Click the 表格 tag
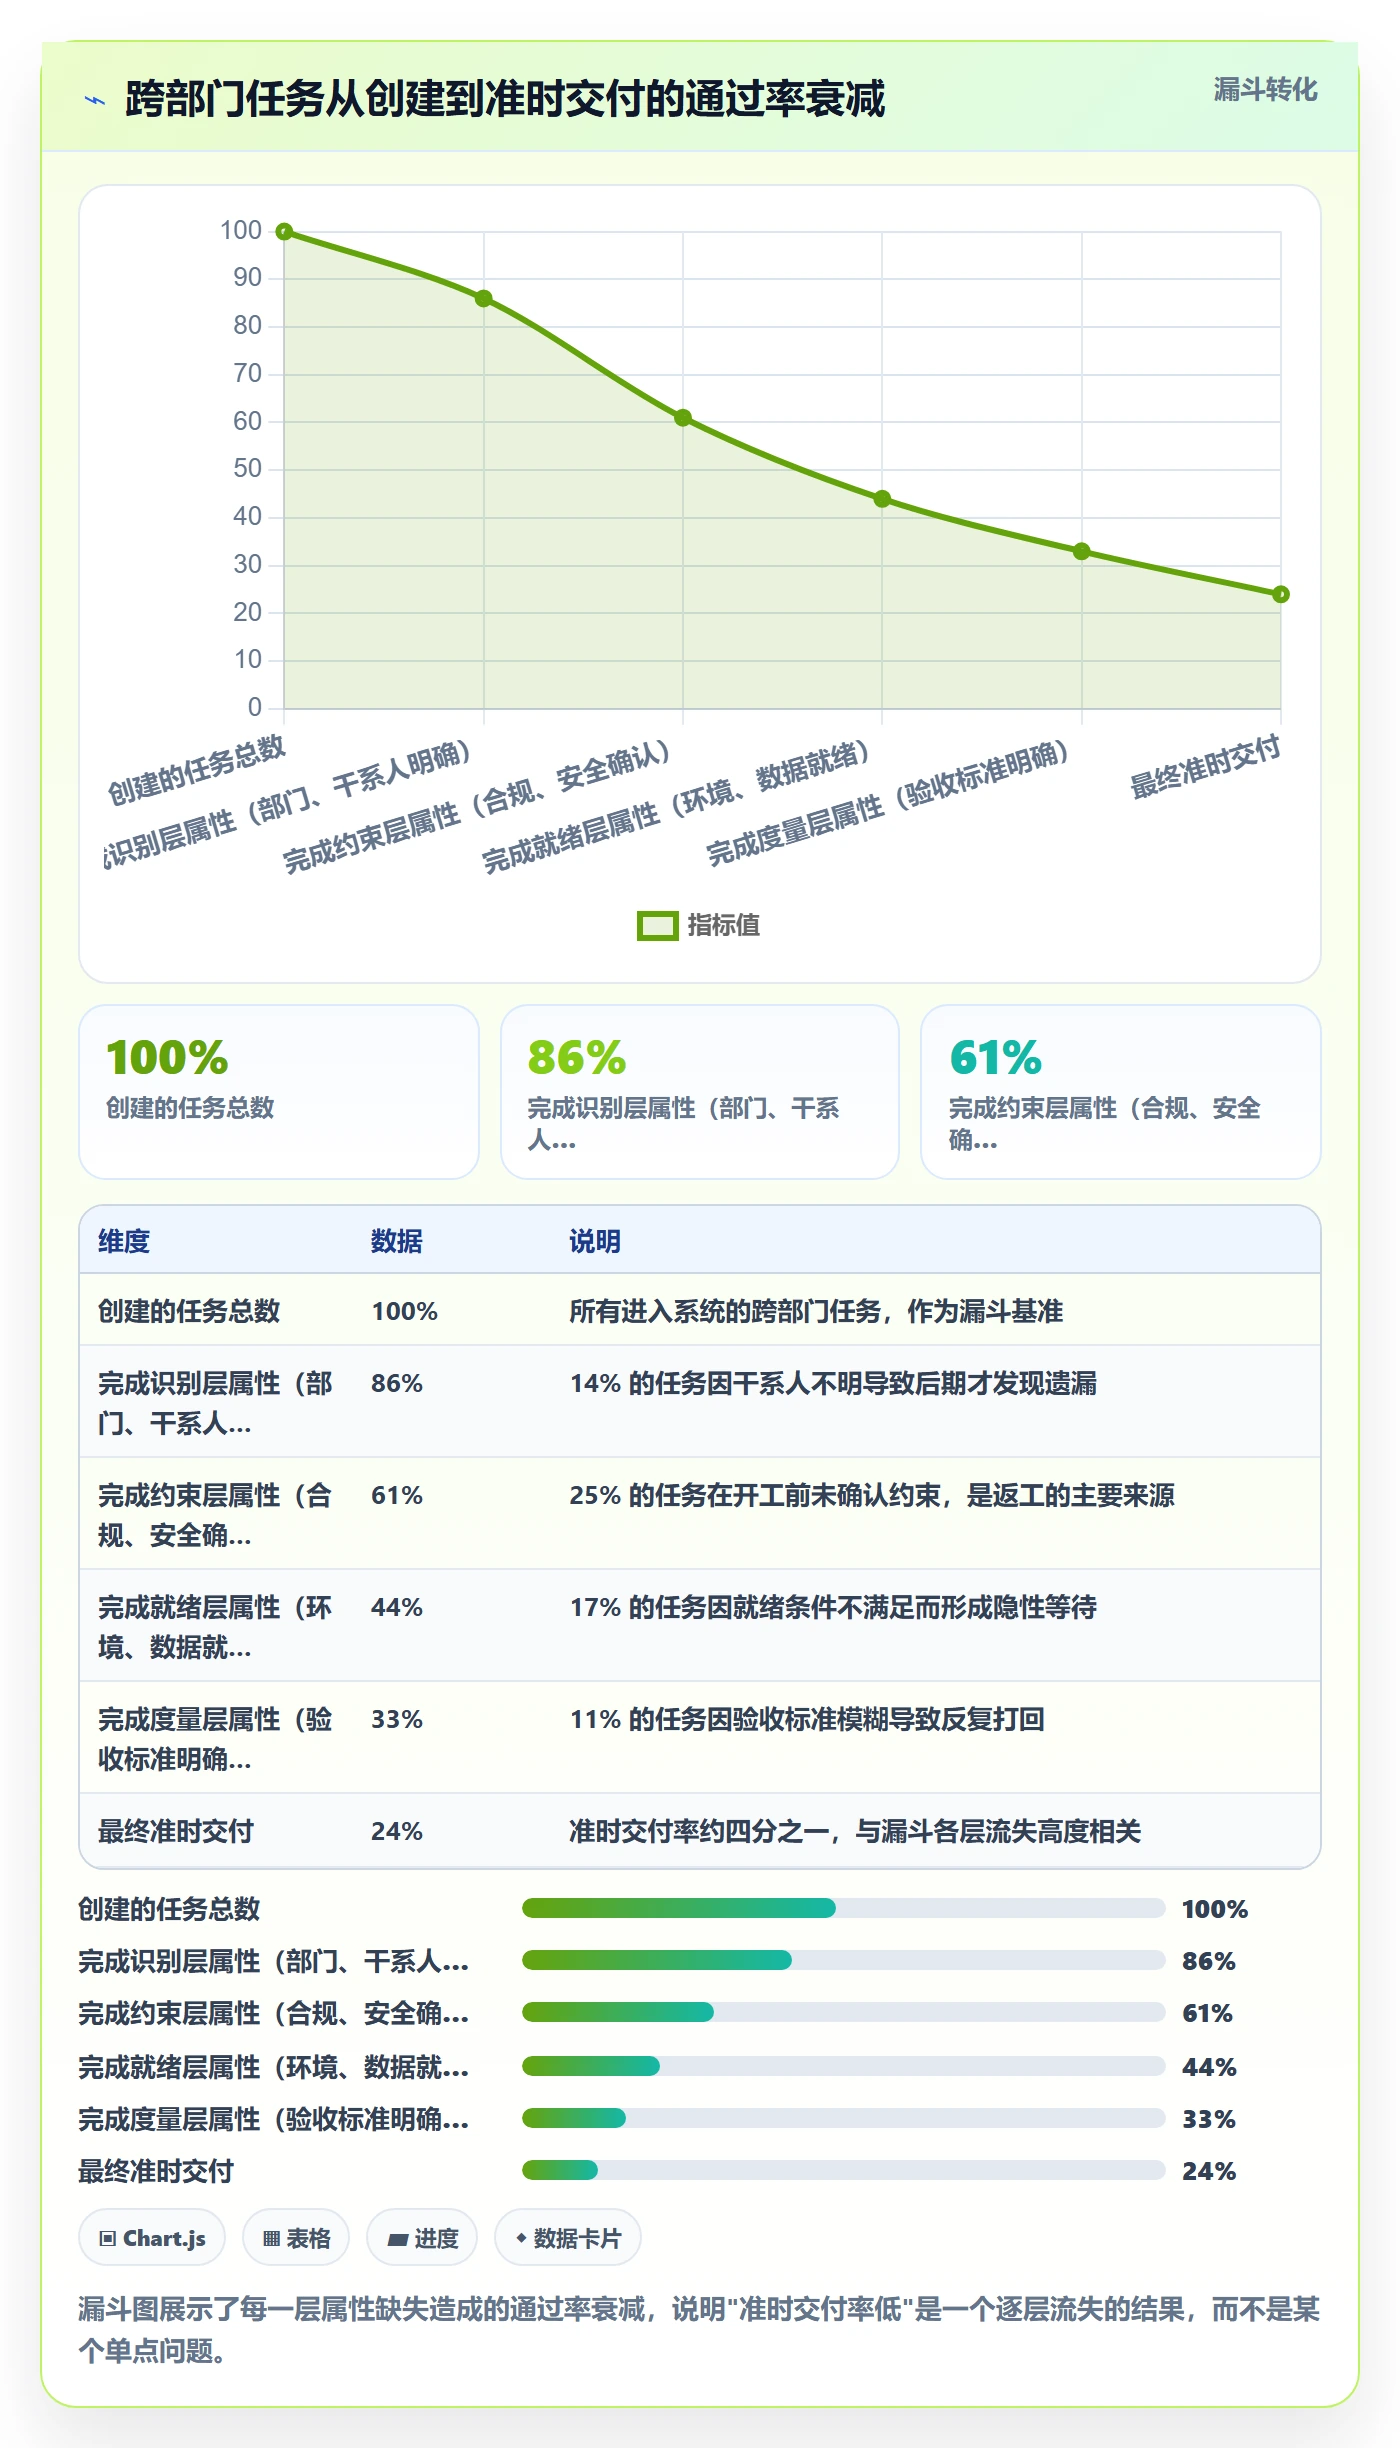Image resolution: width=1400 pixels, height=2448 pixels. coord(296,2238)
